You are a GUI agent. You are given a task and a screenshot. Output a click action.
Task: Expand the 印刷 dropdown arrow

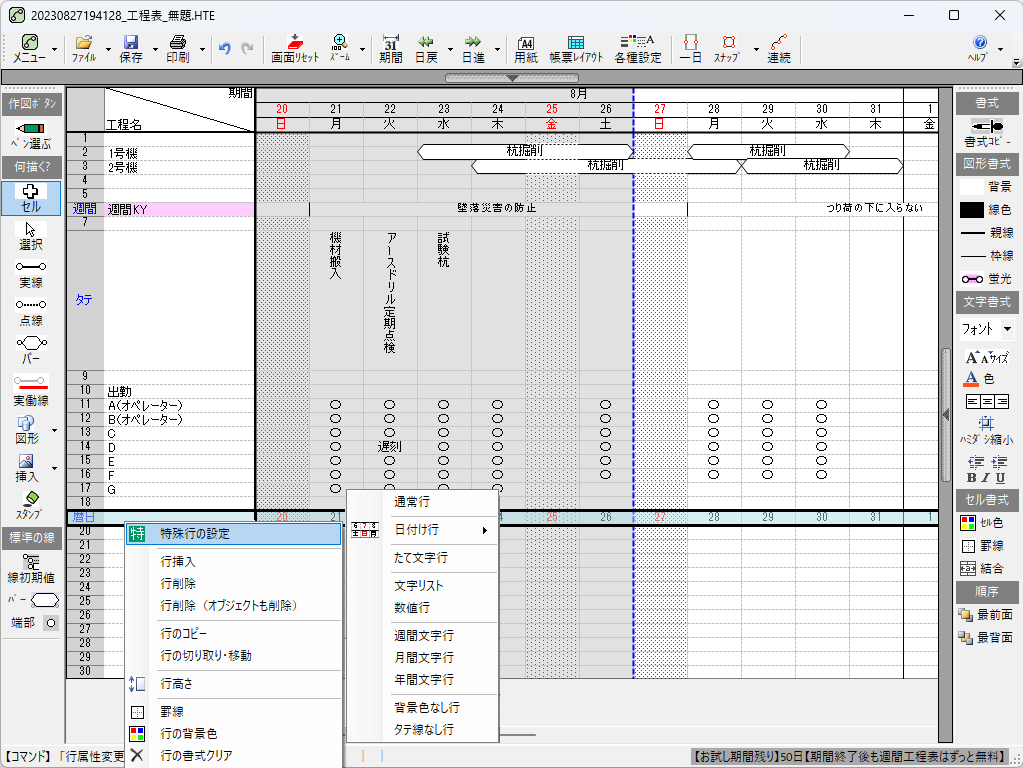point(202,49)
